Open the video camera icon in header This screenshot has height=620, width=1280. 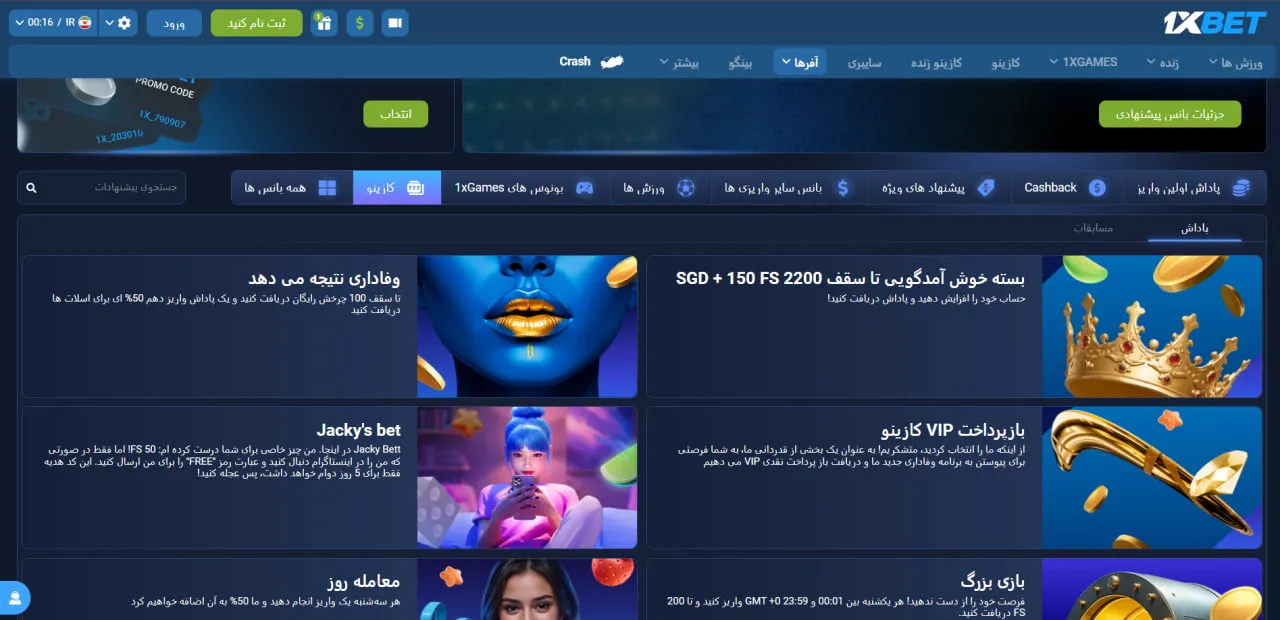pos(395,23)
